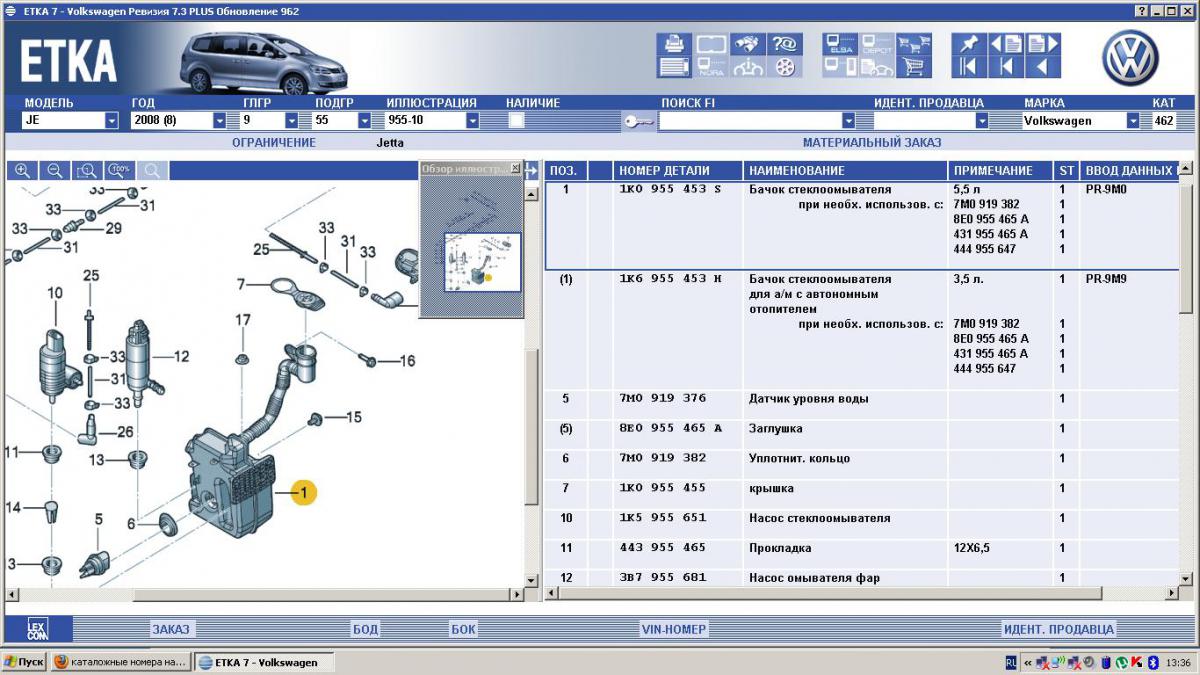Click the Kaspersky tray icon
1200x675 pixels.
click(1137, 662)
